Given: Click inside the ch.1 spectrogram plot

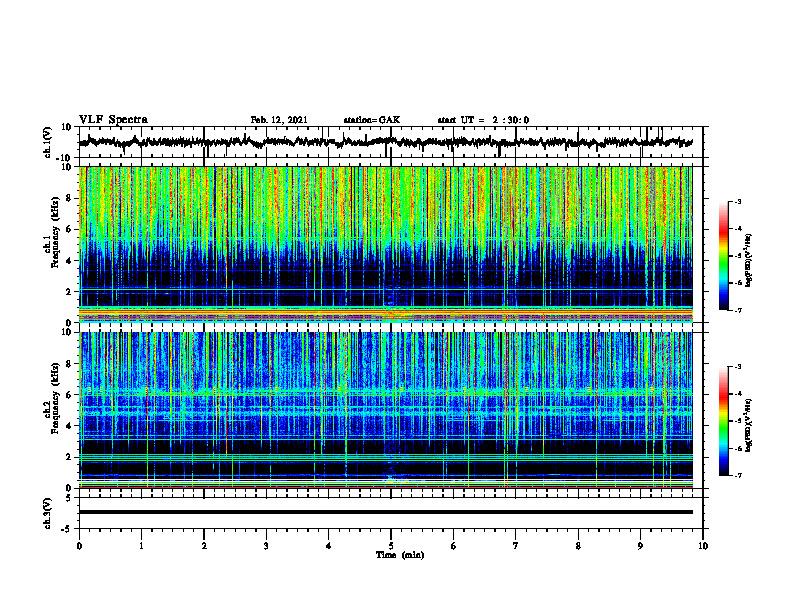Looking at the screenshot, I should 385,244.
